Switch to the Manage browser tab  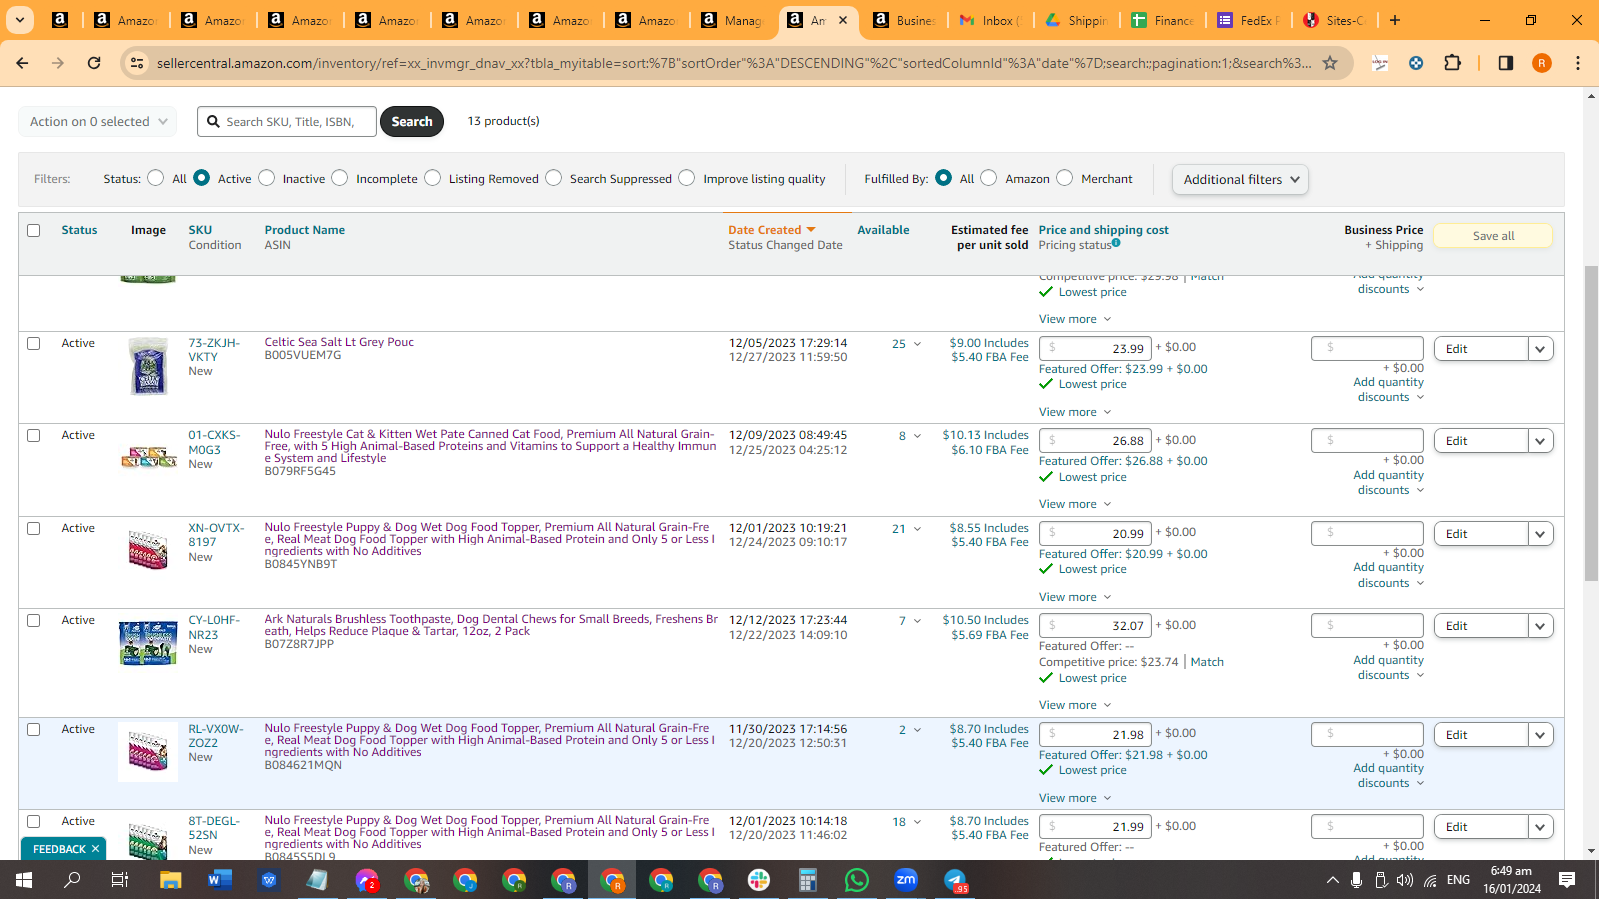click(x=733, y=20)
